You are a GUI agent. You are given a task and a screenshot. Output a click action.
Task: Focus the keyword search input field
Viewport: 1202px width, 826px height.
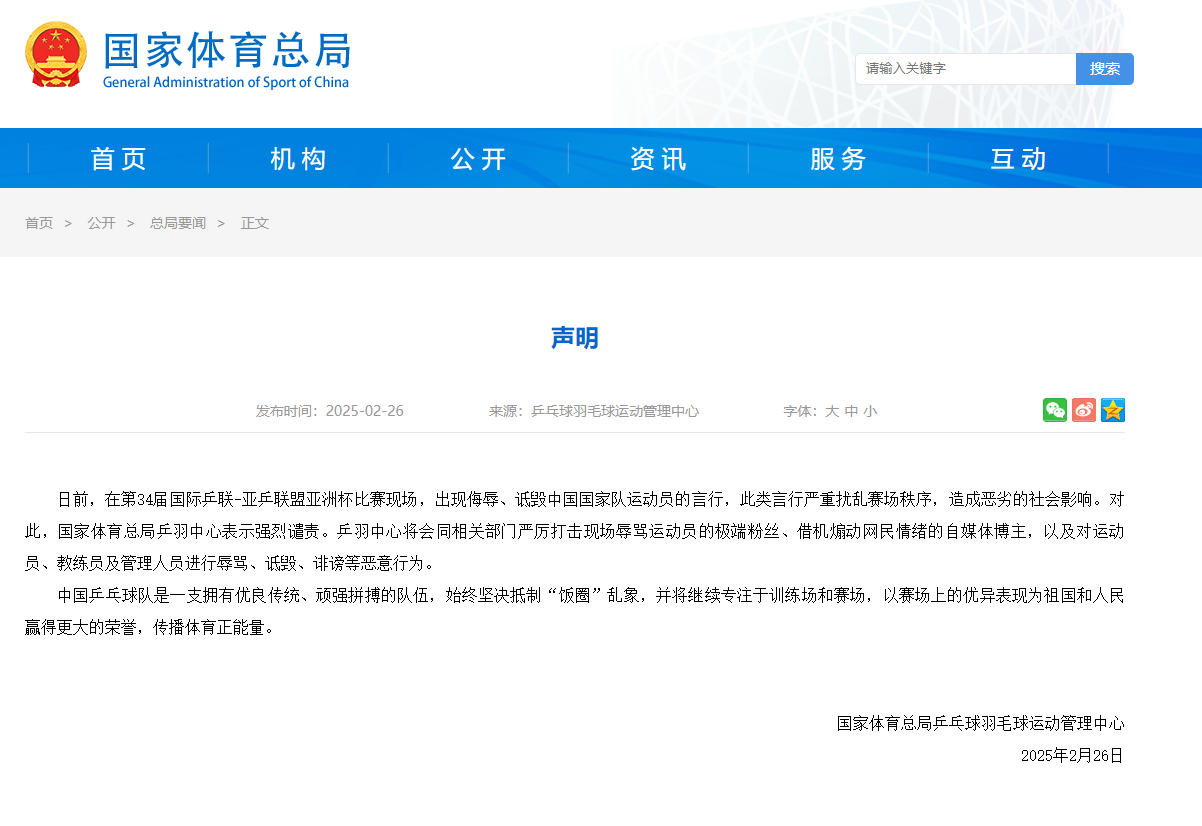click(x=966, y=69)
